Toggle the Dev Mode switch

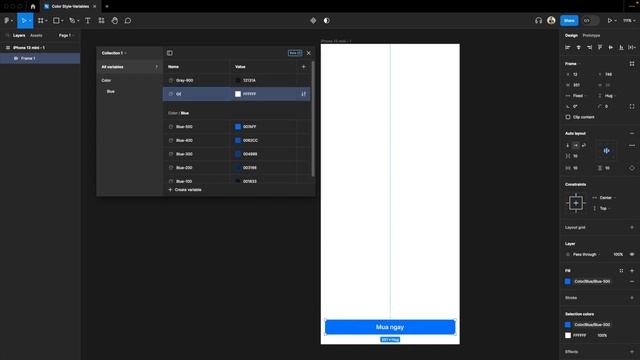point(590,20)
